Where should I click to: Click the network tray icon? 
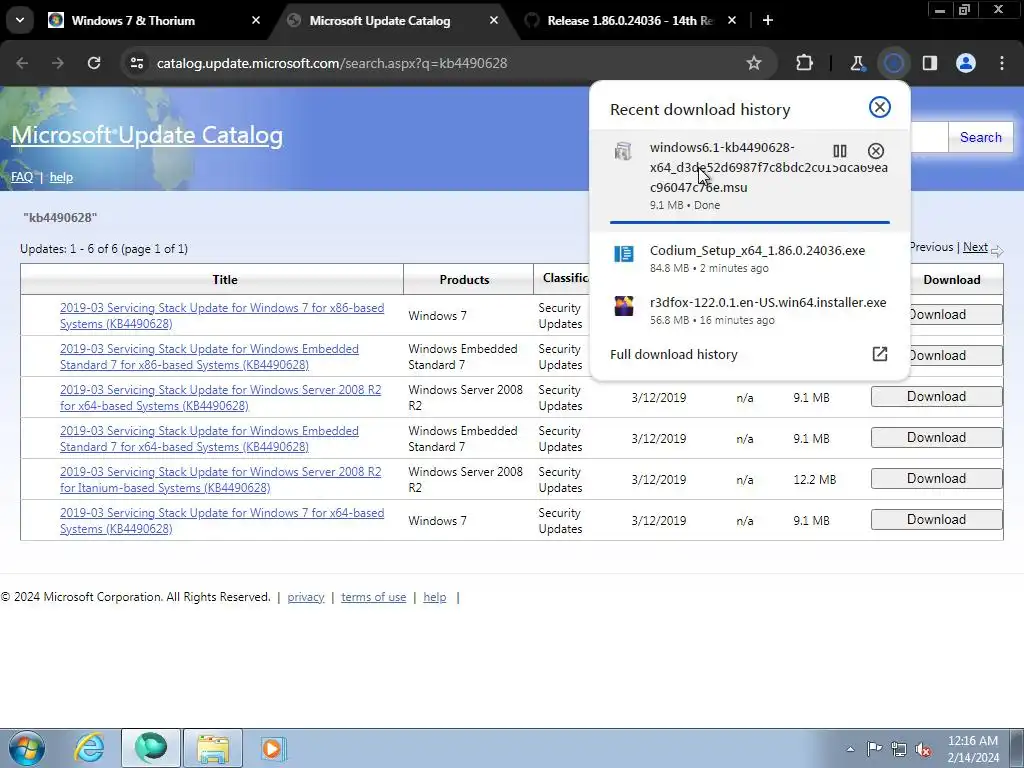[899, 749]
